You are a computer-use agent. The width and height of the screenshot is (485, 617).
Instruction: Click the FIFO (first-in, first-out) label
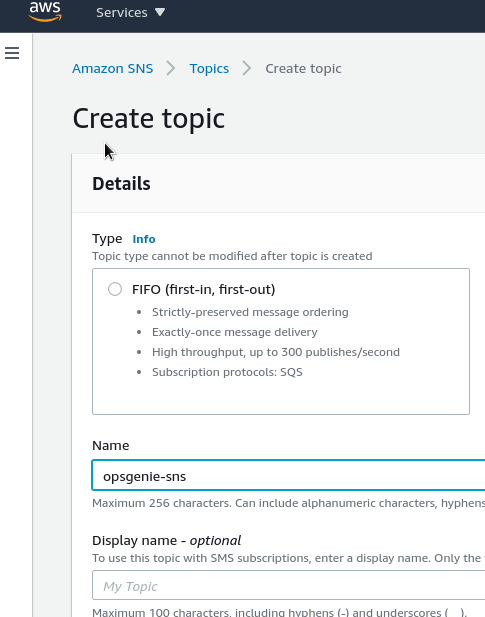[204, 289]
